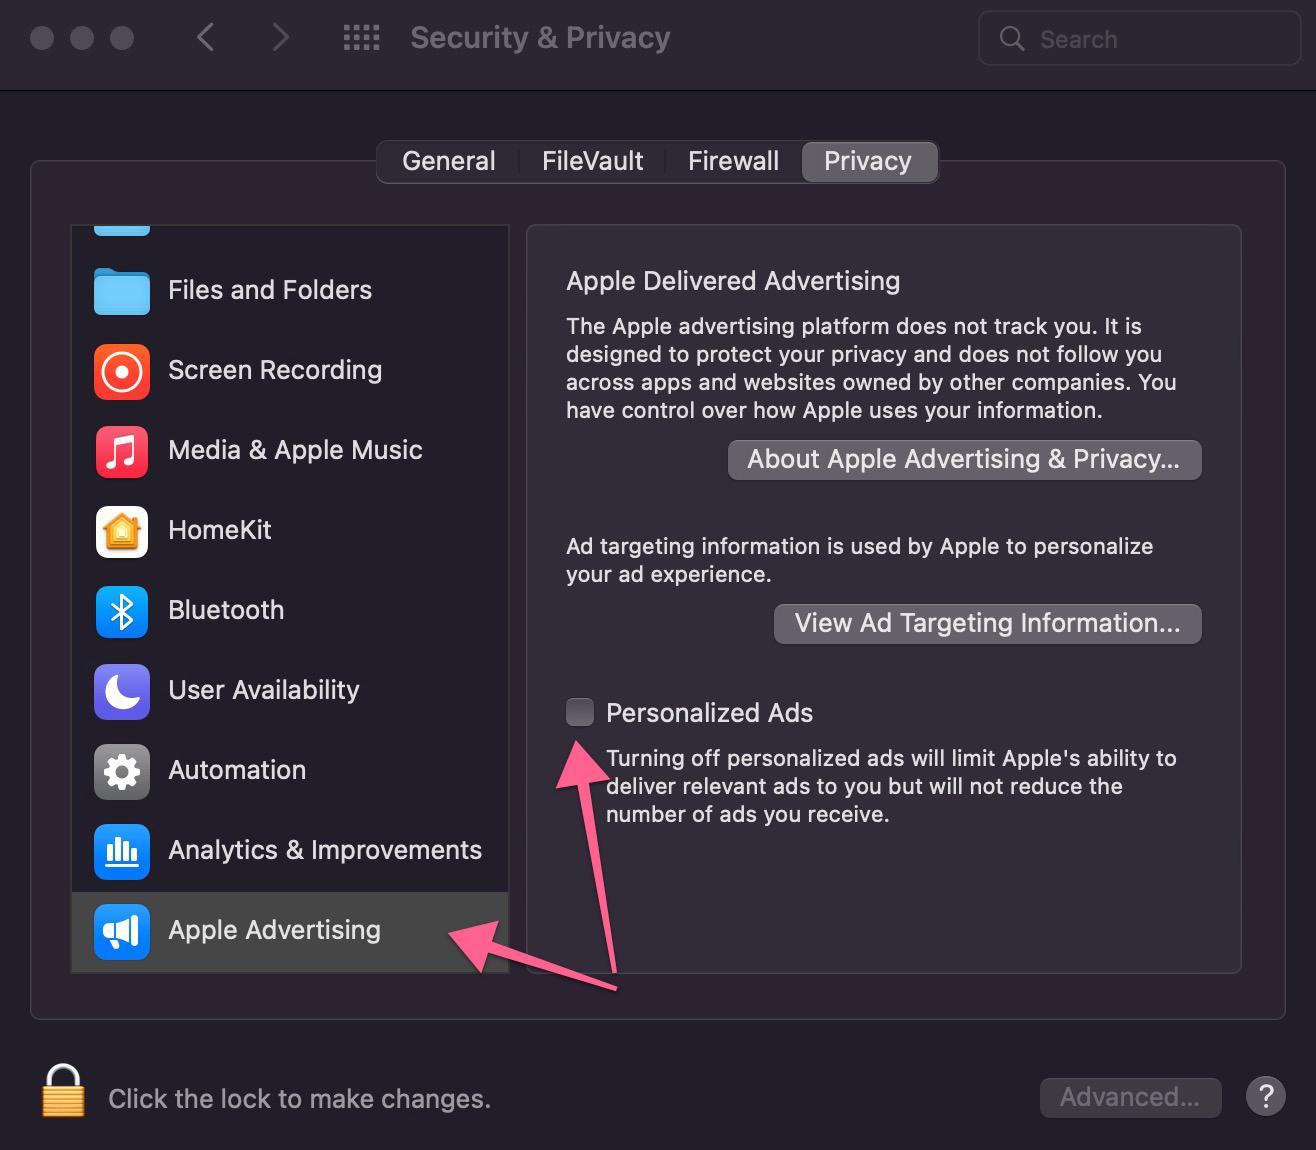
Task: Click the Files and Folders folder icon
Action: pos(122,291)
